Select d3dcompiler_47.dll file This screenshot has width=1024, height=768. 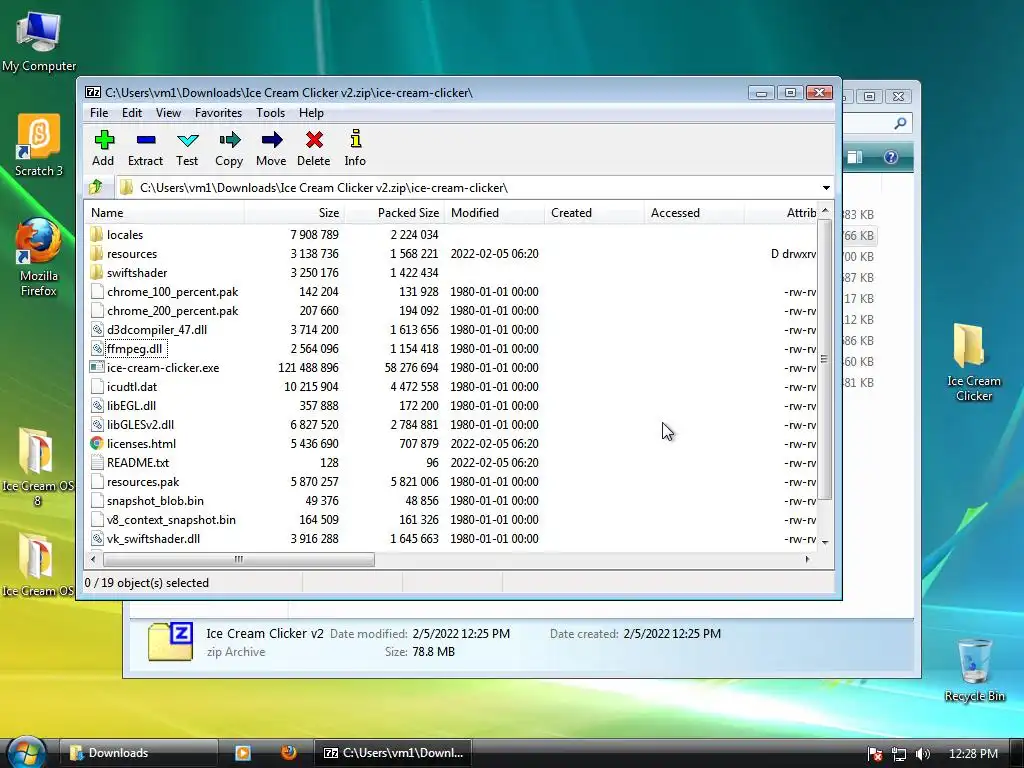149,330
